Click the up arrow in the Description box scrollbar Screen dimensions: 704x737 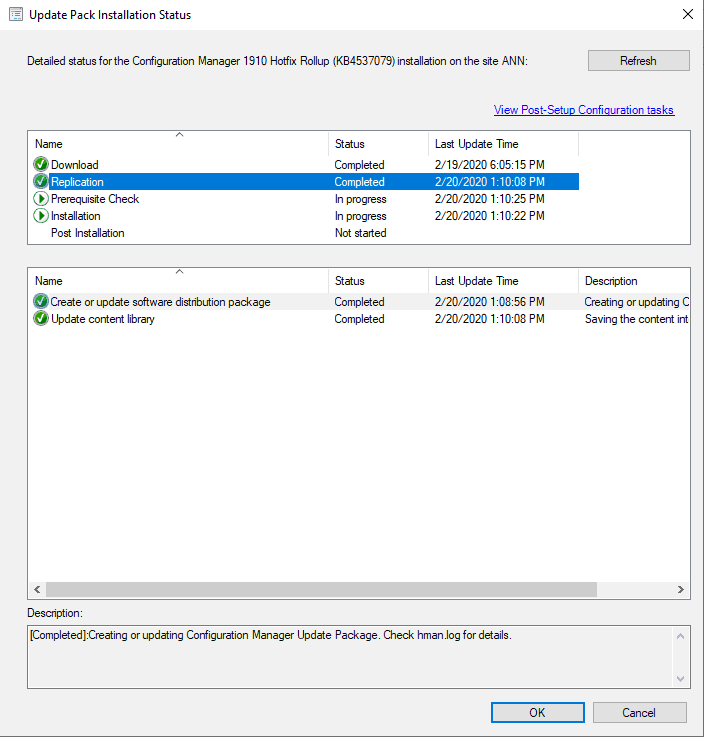(x=680, y=636)
